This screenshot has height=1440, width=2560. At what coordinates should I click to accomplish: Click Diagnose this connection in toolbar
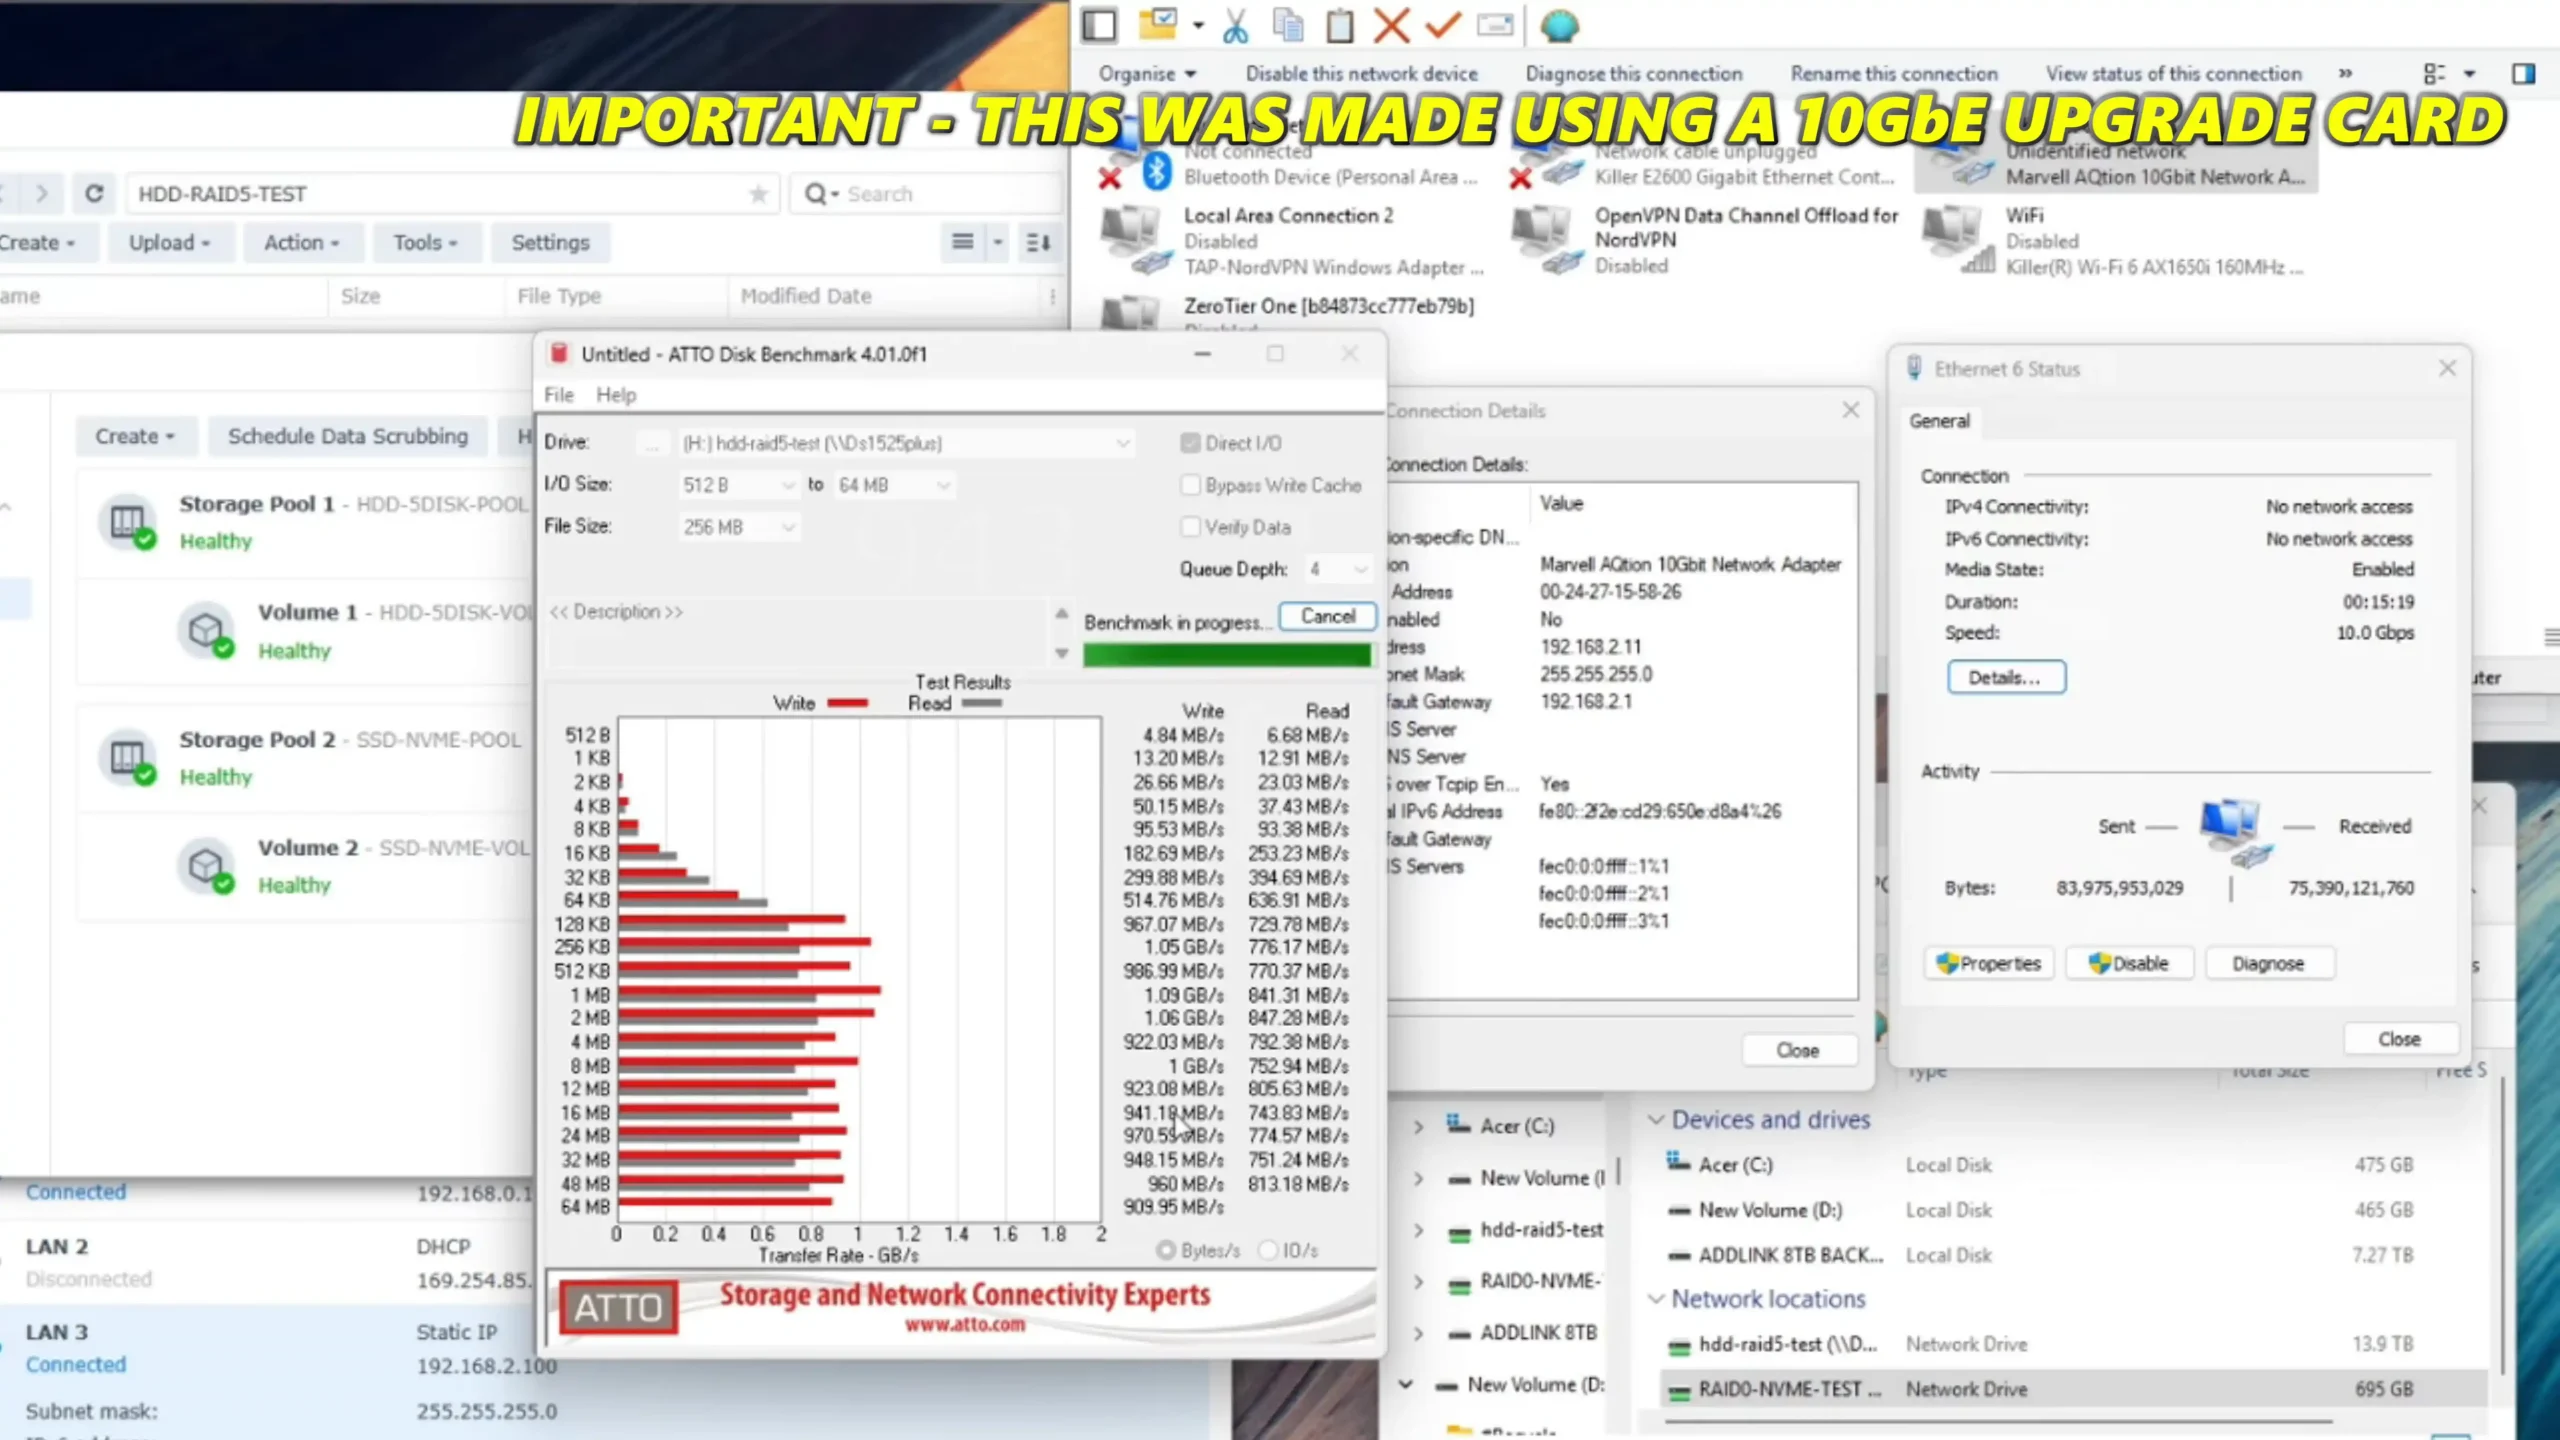point(1633,74)
